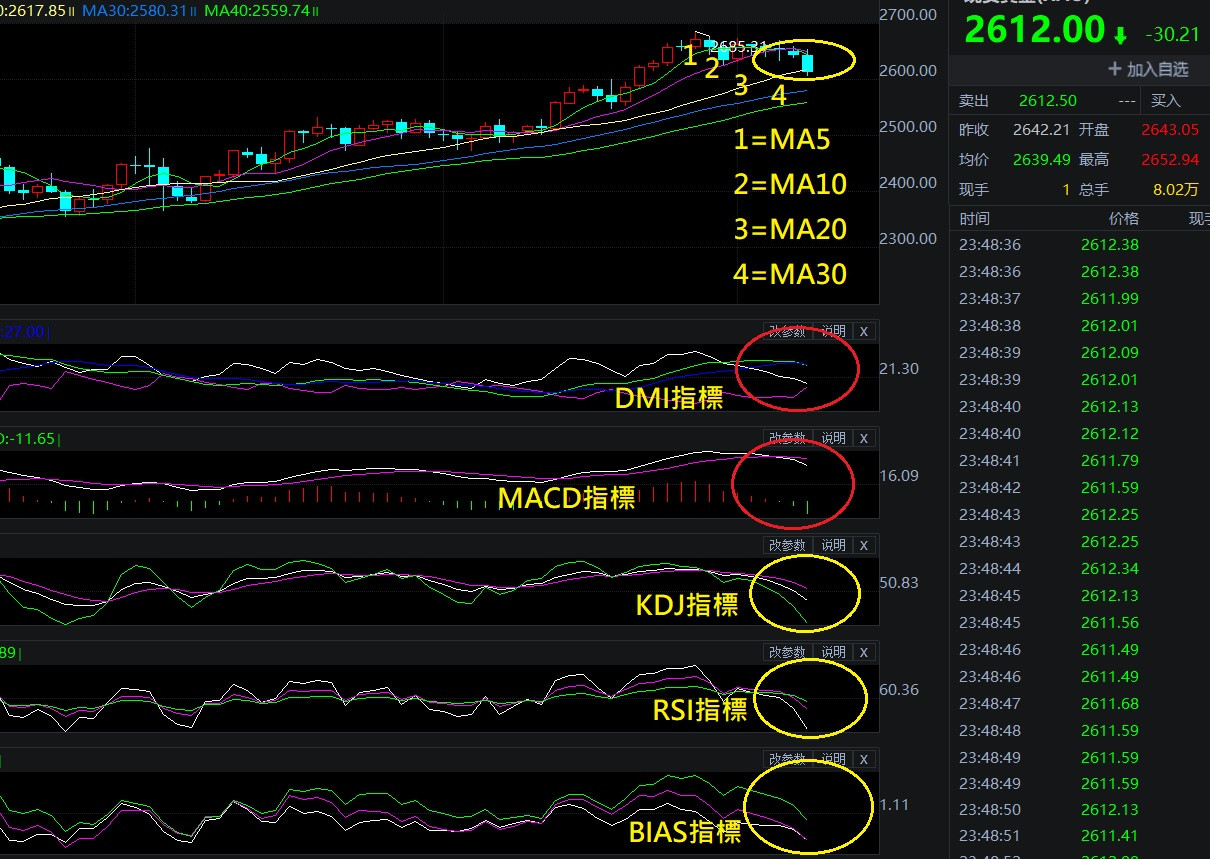
Task: Close the 16.09 indicator panel with X
Action: coord(865,438)
